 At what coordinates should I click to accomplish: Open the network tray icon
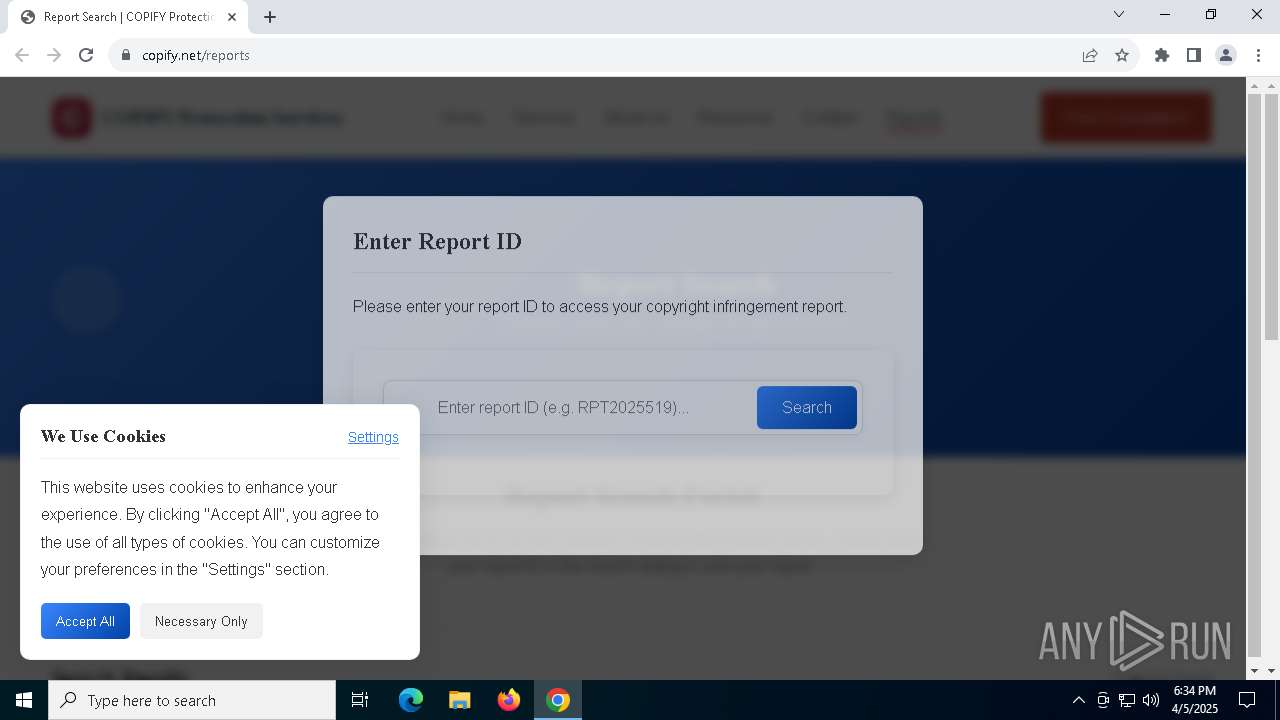(1127, 700)
